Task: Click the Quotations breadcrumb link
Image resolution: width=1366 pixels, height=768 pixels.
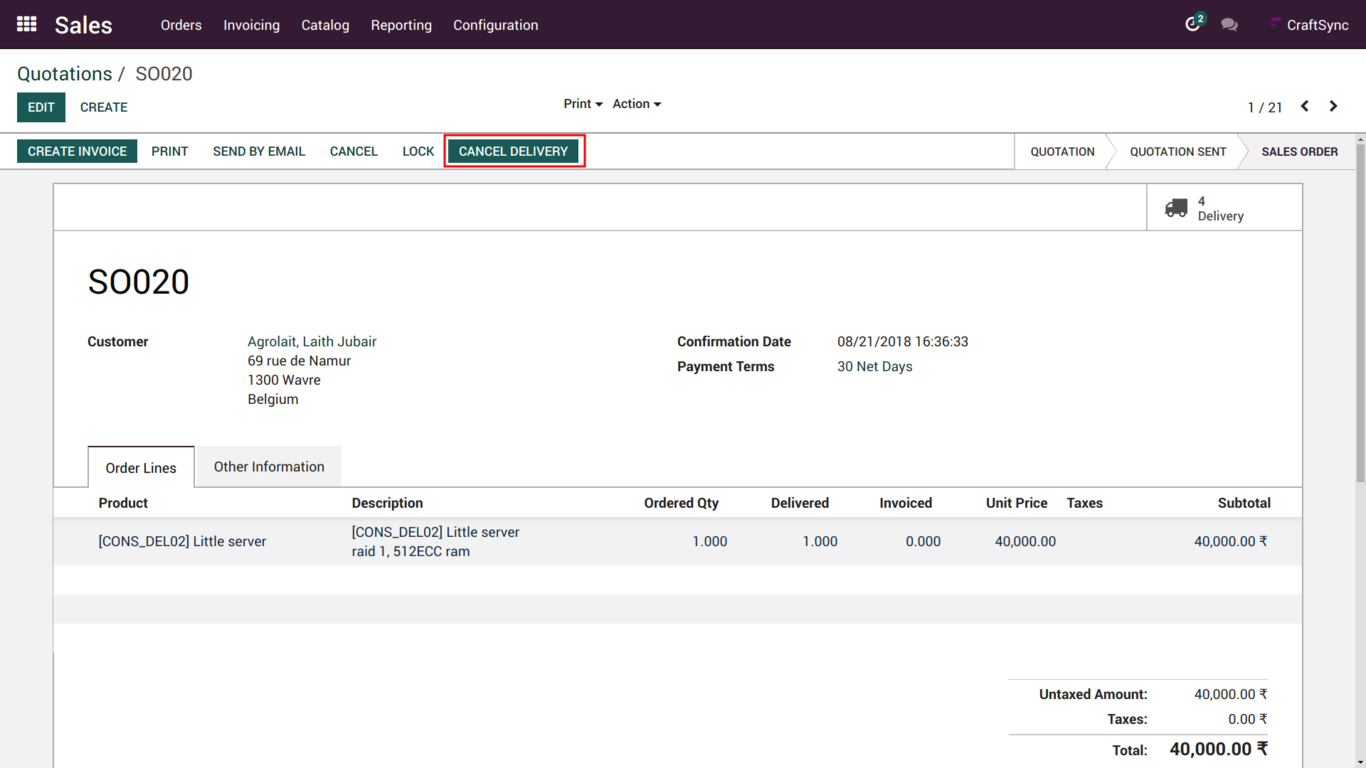Action: 64,74
